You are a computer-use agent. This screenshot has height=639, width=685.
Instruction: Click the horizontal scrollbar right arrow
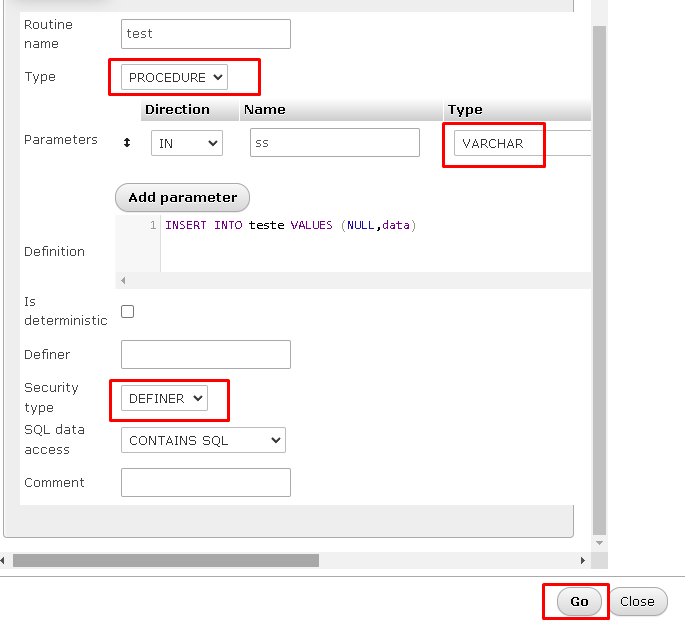point(583,561)
